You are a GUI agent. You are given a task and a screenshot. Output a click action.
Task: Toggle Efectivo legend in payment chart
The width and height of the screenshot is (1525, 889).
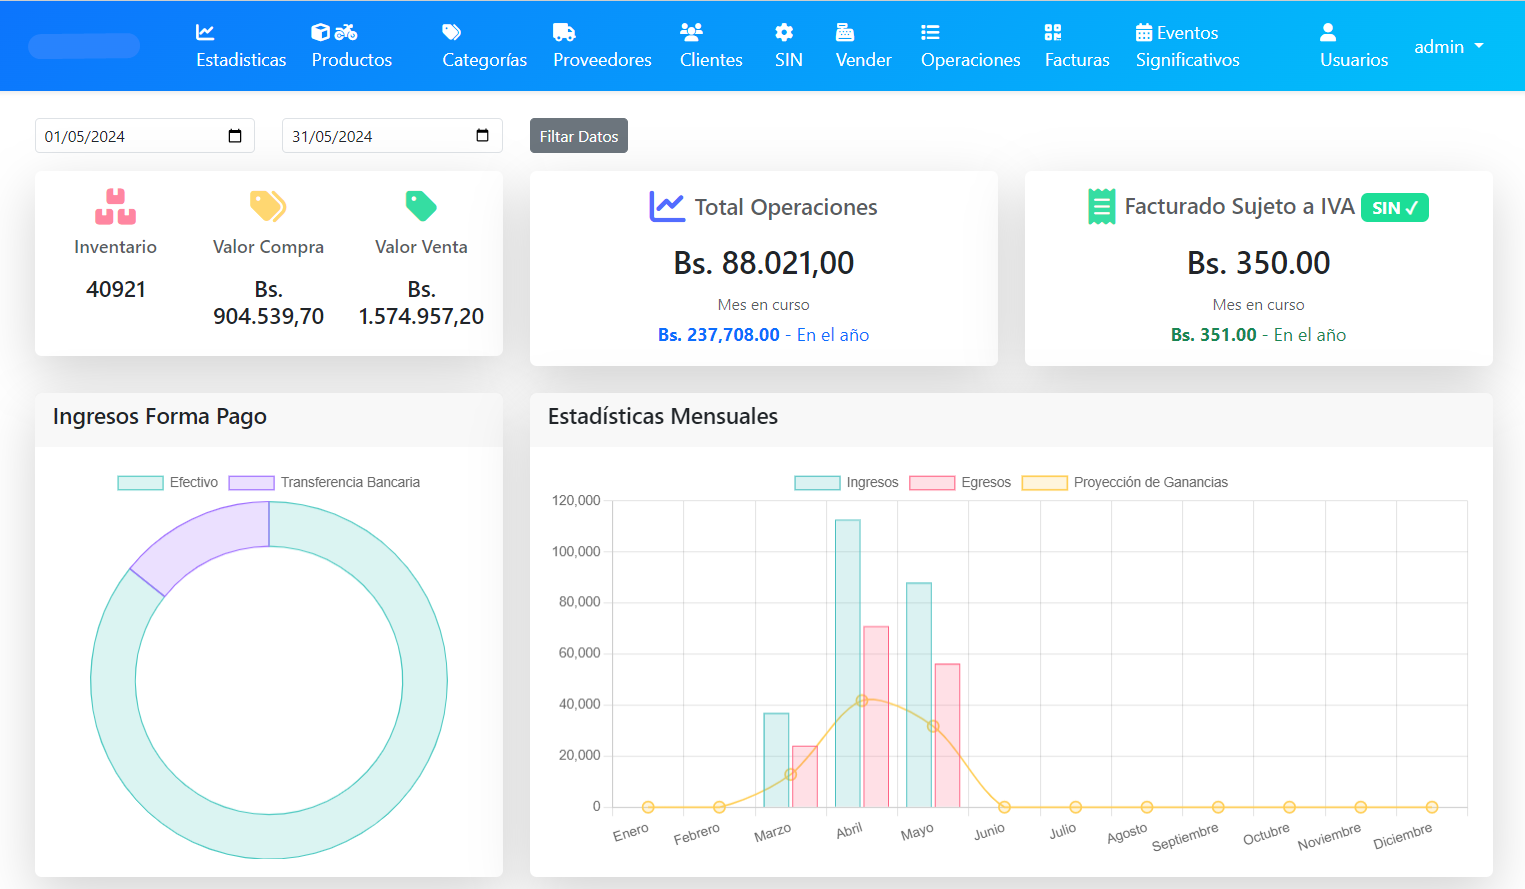pos(168,483)
